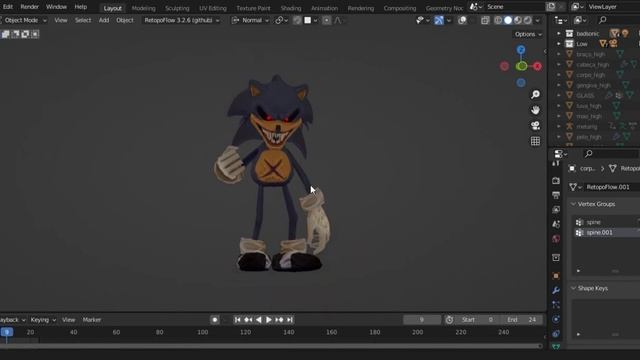Open the viewport Select menu
This screenshot has height=360, width=640.
click(83, 20)
